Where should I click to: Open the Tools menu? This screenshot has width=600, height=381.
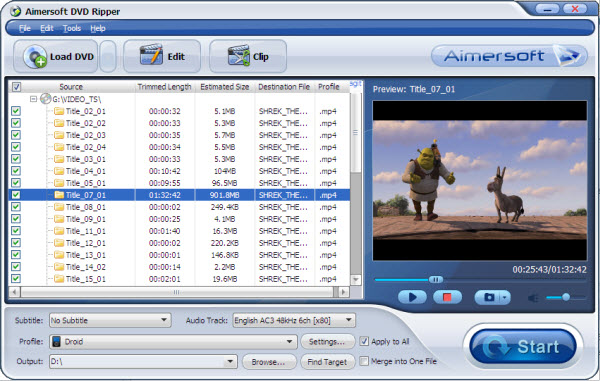tap(72, 28)
